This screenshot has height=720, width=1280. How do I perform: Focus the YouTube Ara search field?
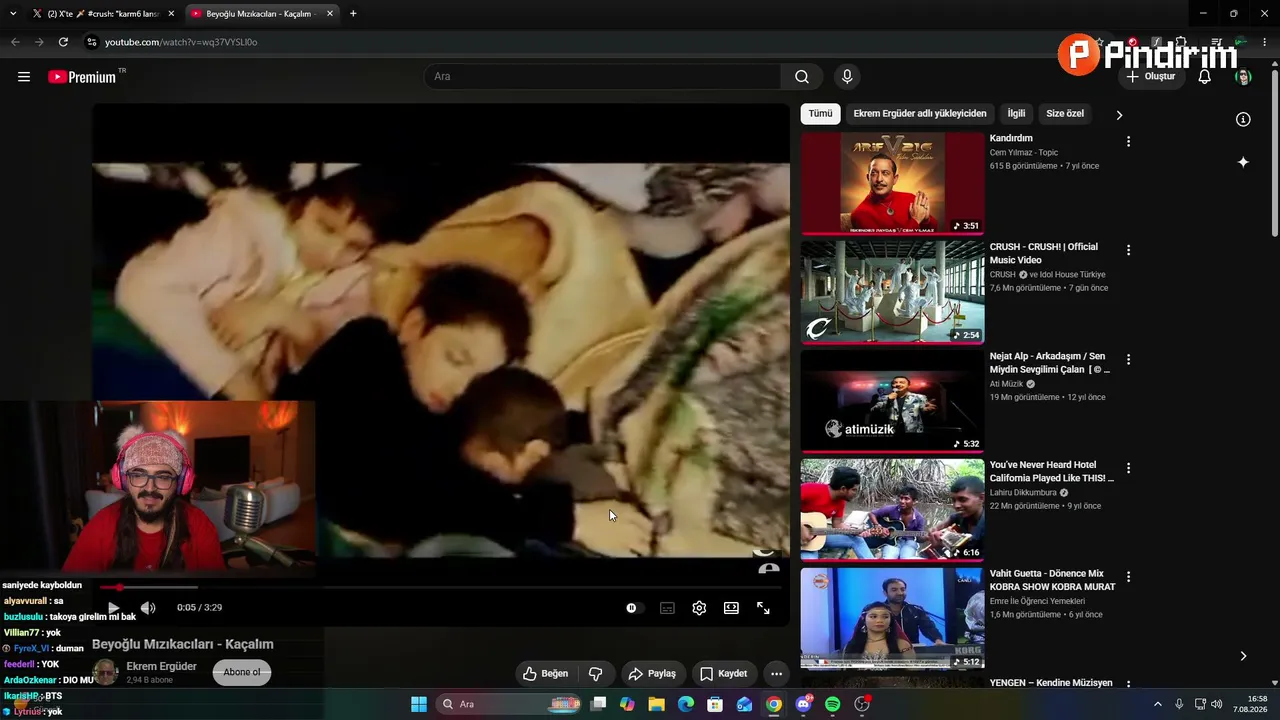[x=603, y=77]
